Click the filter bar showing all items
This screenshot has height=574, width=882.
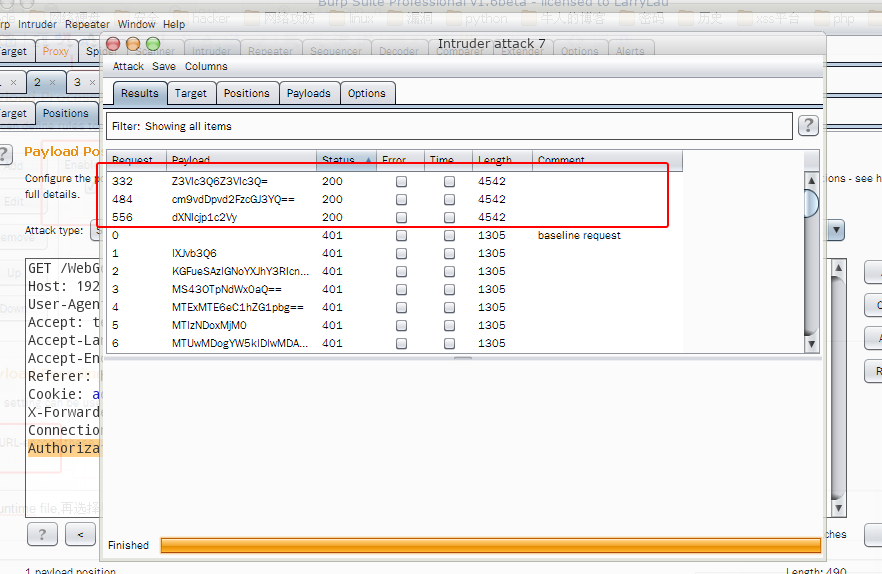click(449, 126)
